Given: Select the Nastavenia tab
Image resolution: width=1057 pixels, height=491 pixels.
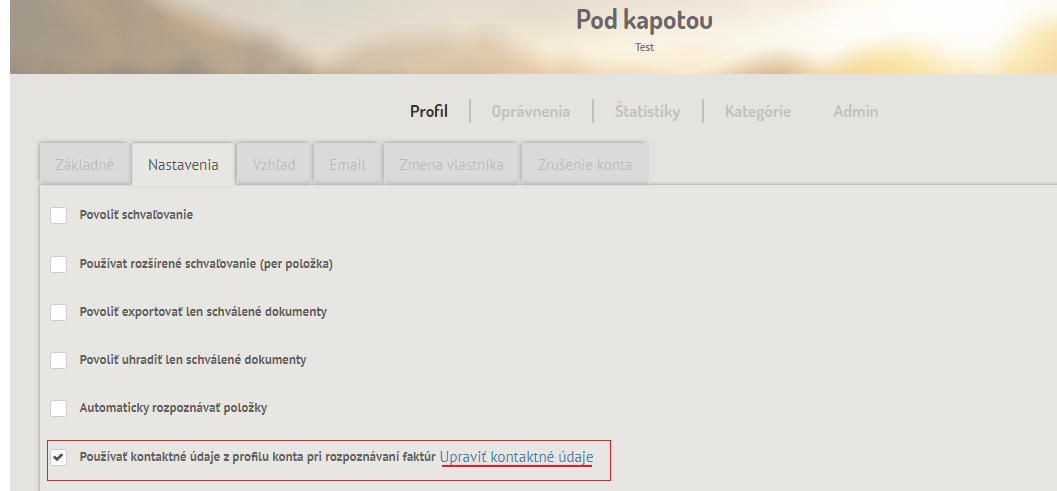Looking at the screenshot, I should click(183, 165).
